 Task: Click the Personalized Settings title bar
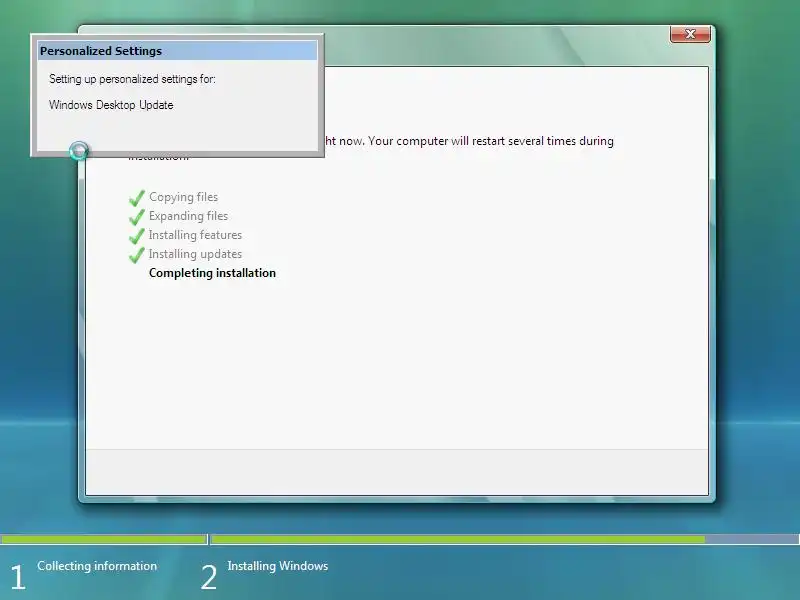(177, 51)
